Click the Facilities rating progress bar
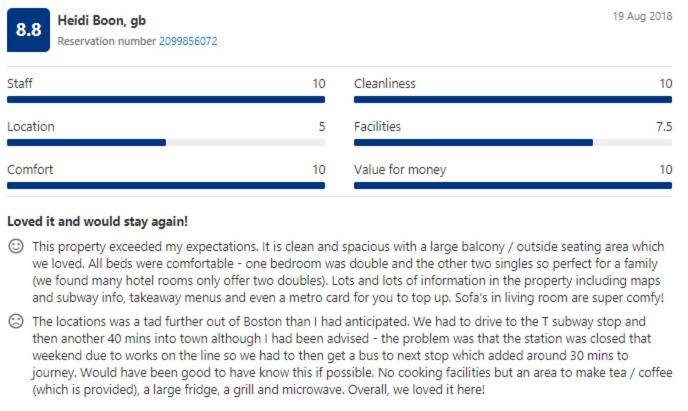Screen dimensions: 688x411 [513, 142]
